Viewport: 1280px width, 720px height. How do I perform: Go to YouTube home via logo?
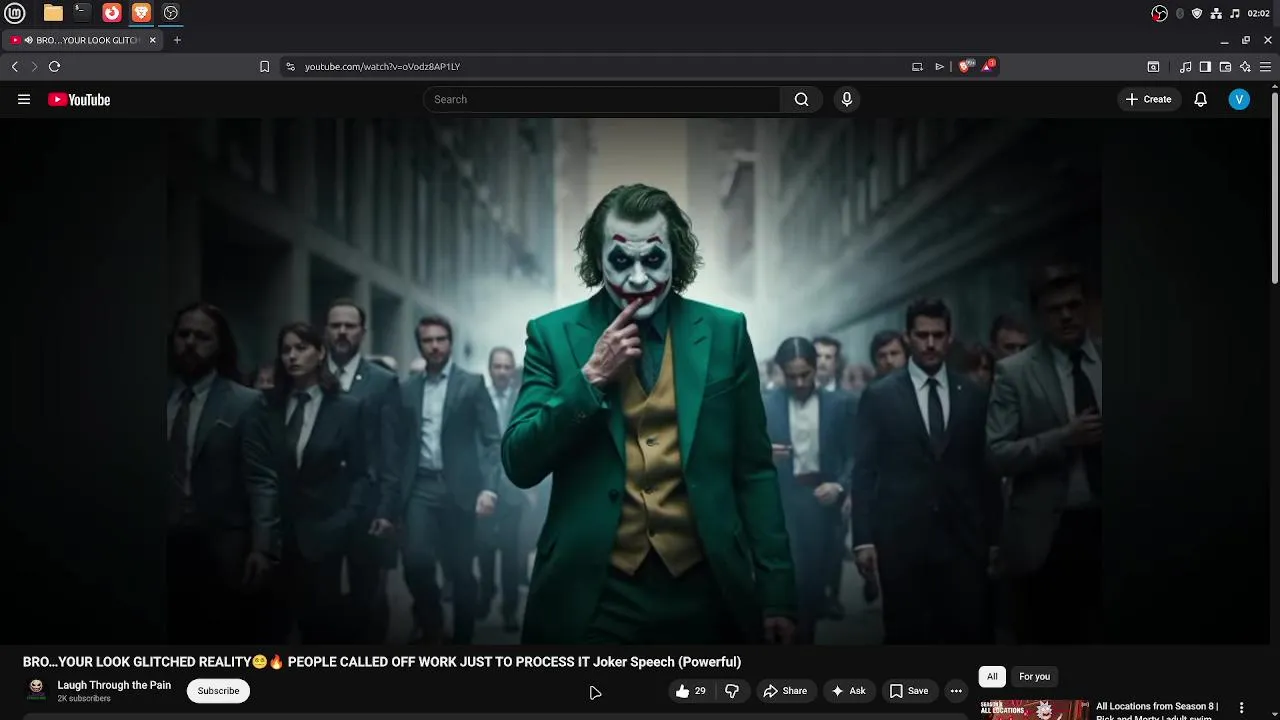(x=79, y=99)
